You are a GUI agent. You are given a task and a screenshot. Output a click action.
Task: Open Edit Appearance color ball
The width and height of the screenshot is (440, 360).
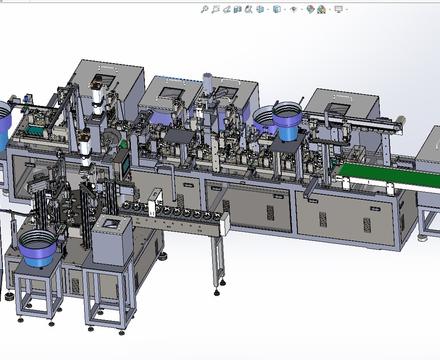[310, 9]
